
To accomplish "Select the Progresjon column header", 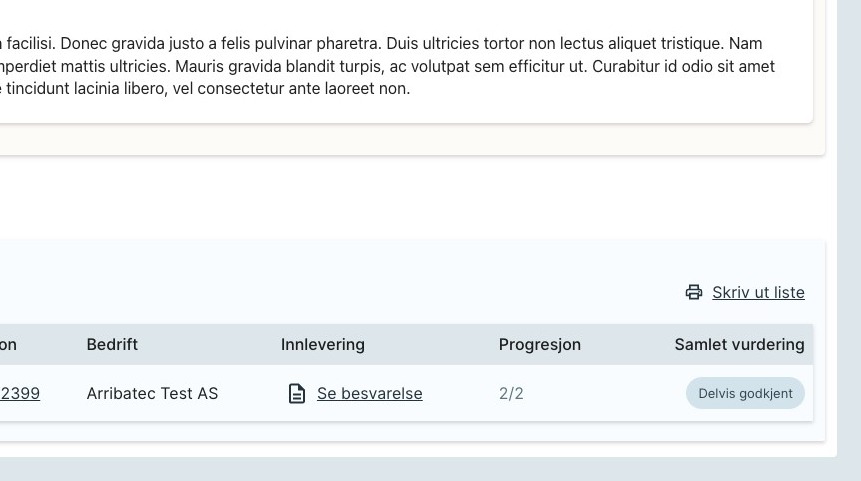I will coord(539,344).
